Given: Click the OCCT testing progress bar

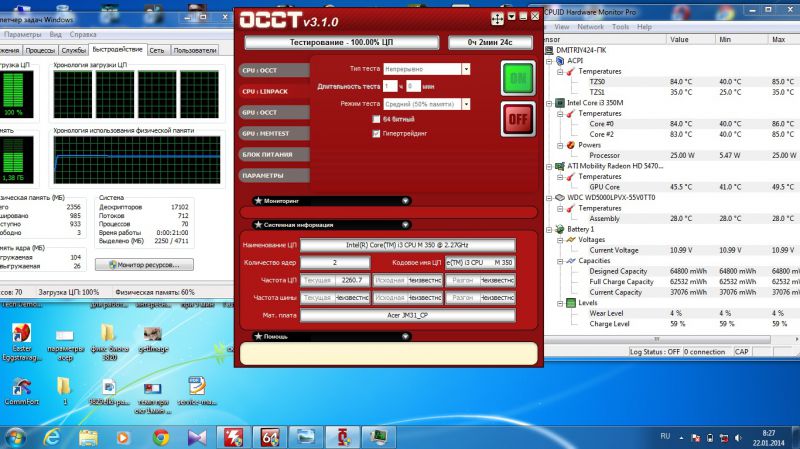Looking at the screenshot, I should pos(341,42).
